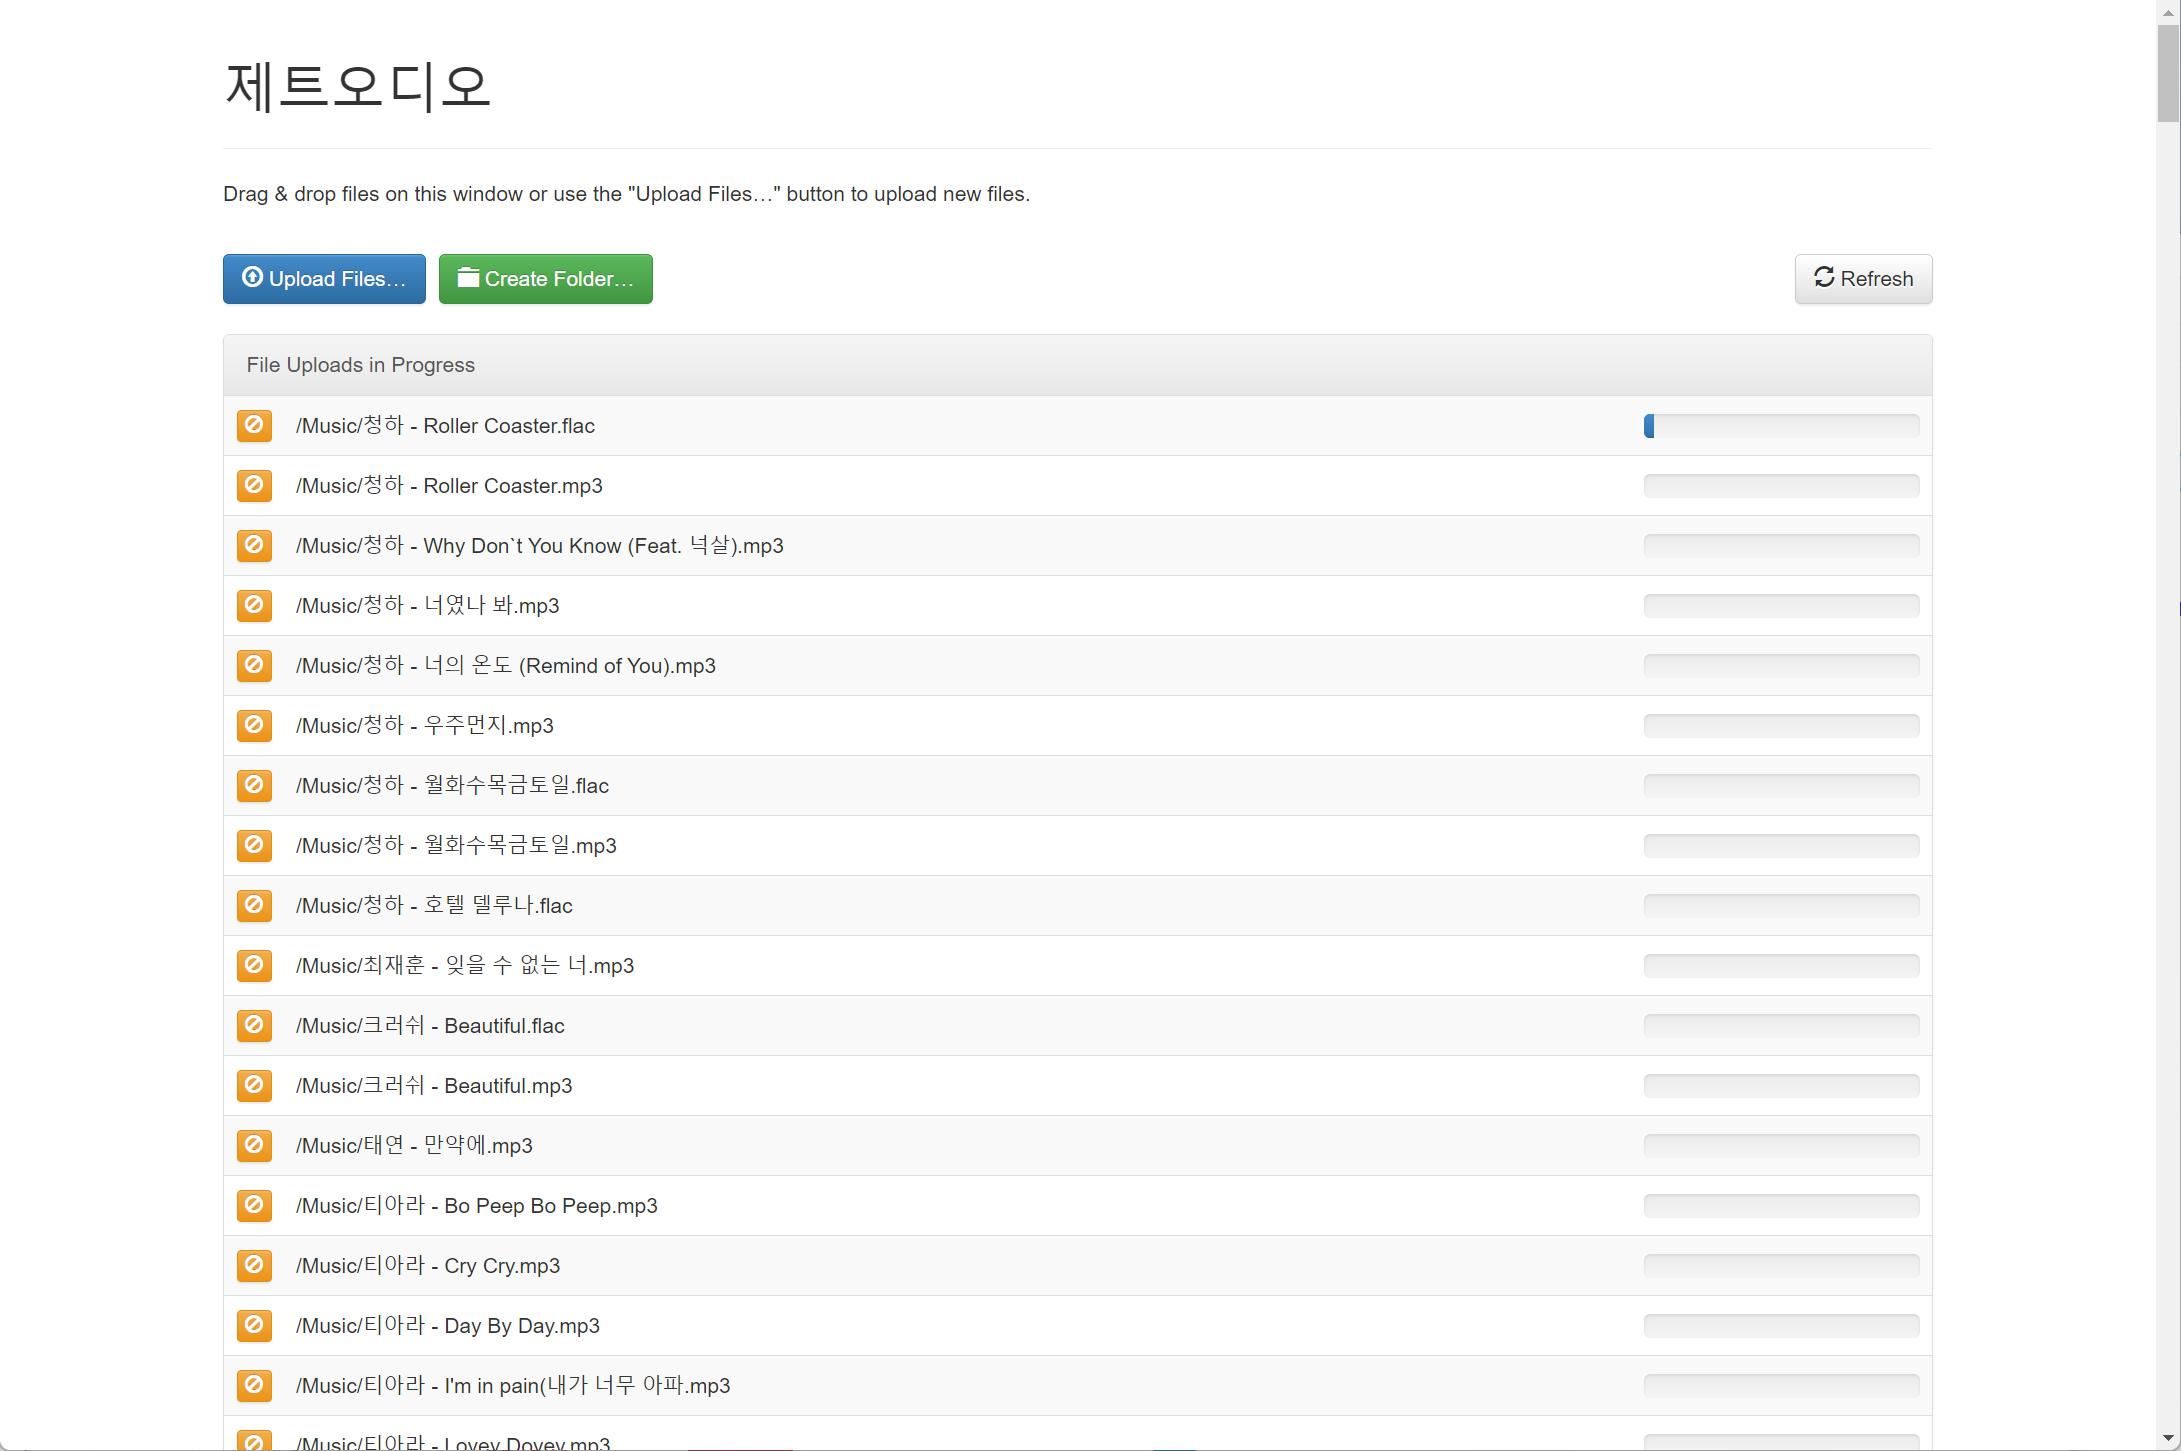Click the Roller Coaster.flac upload progress bar

(1780, 426)
